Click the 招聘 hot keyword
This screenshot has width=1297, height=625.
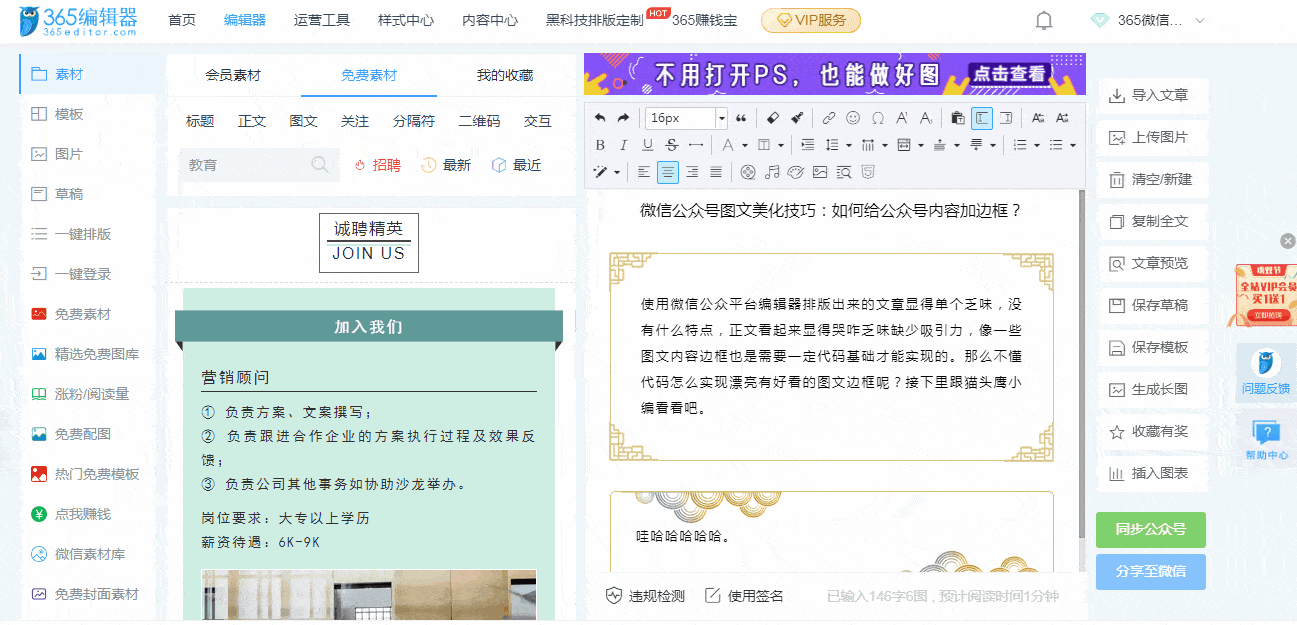(x=378, y=165)
